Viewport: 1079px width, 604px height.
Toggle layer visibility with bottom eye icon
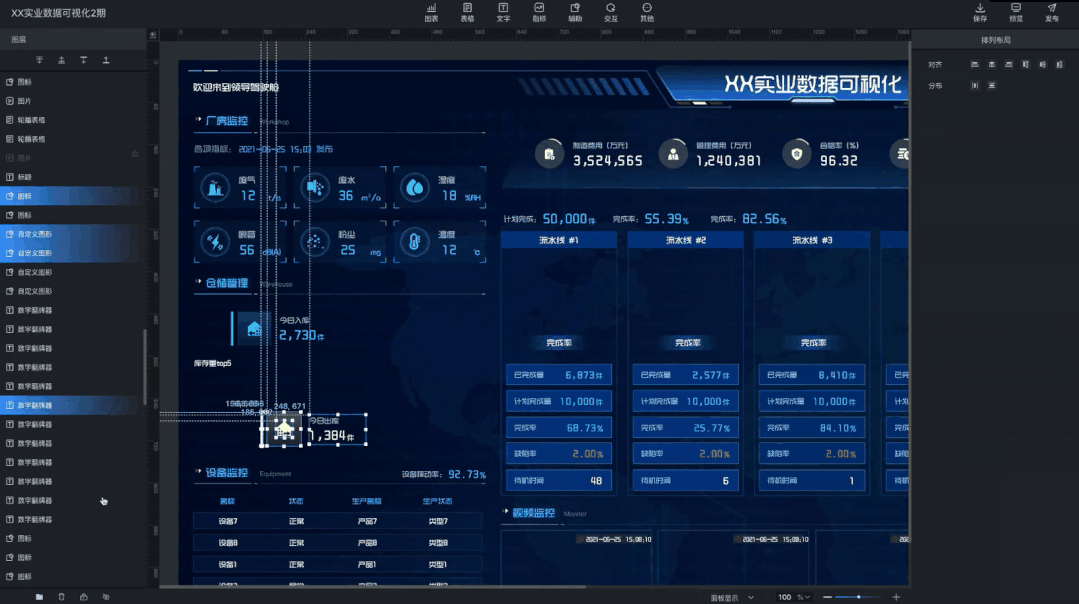pos(106,597)
